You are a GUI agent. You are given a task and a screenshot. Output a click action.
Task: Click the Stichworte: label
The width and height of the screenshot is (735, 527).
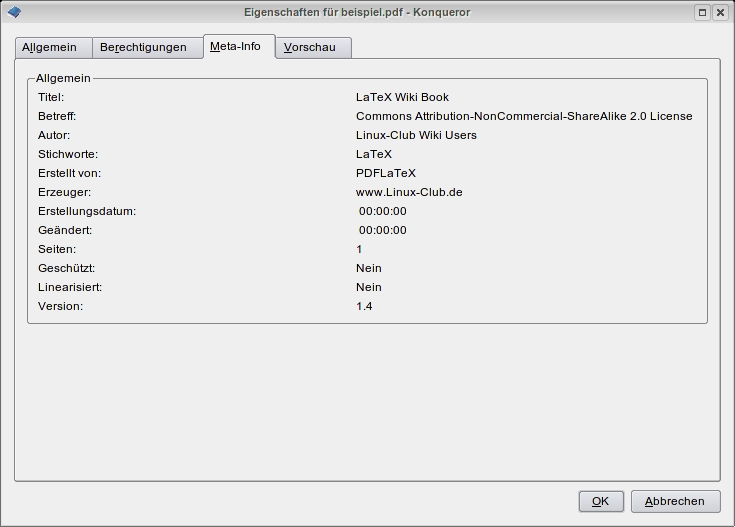[x=68, y=154]
